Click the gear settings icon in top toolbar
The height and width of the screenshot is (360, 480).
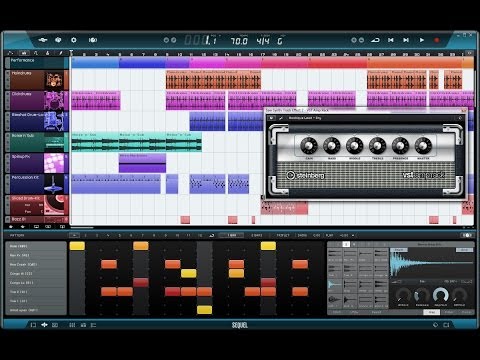click(x=74, y=40)
